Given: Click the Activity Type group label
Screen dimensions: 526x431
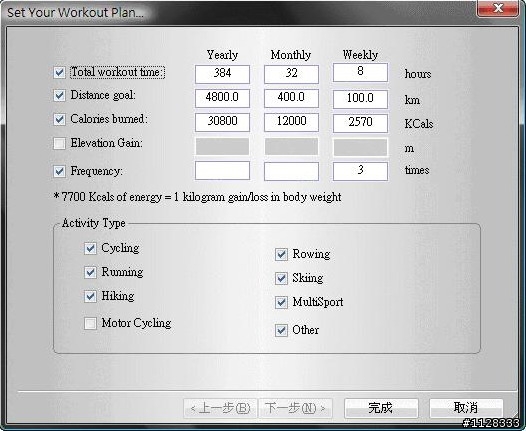Looking at the screenshot, I should (x=94, y=223).
